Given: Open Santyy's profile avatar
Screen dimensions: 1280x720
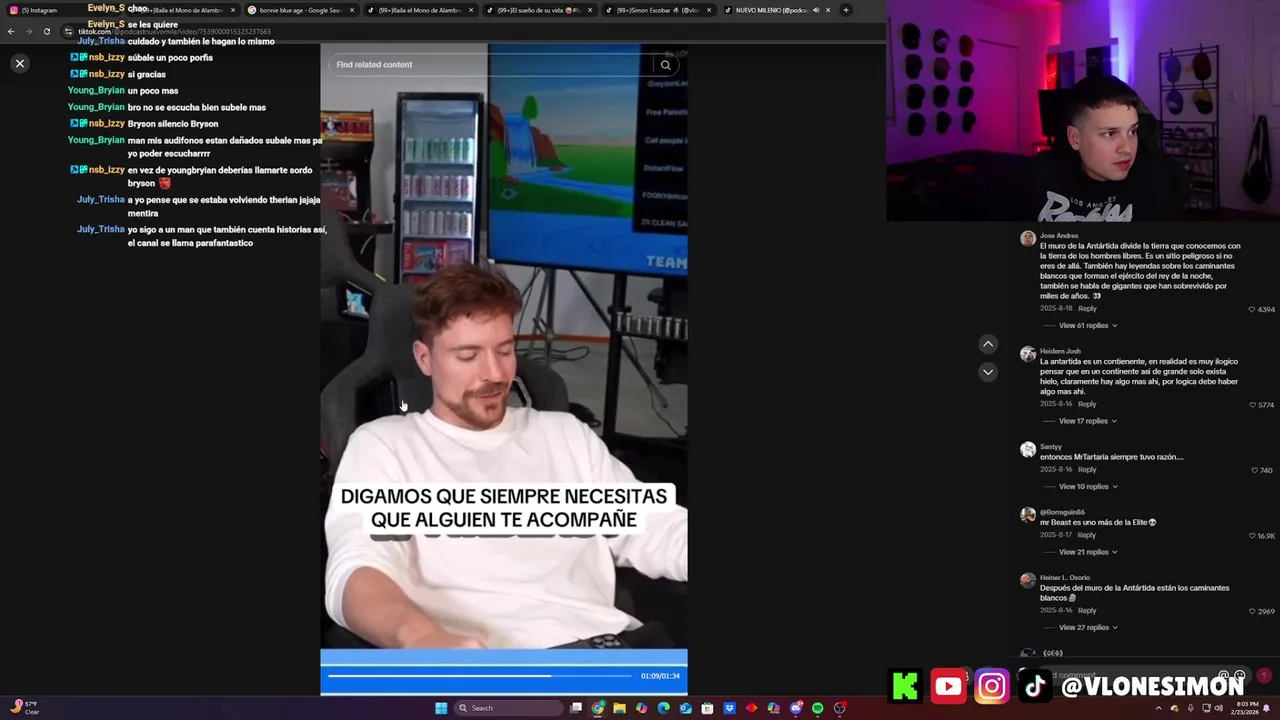Looking at the screenshot, I should pos(1027,450).
